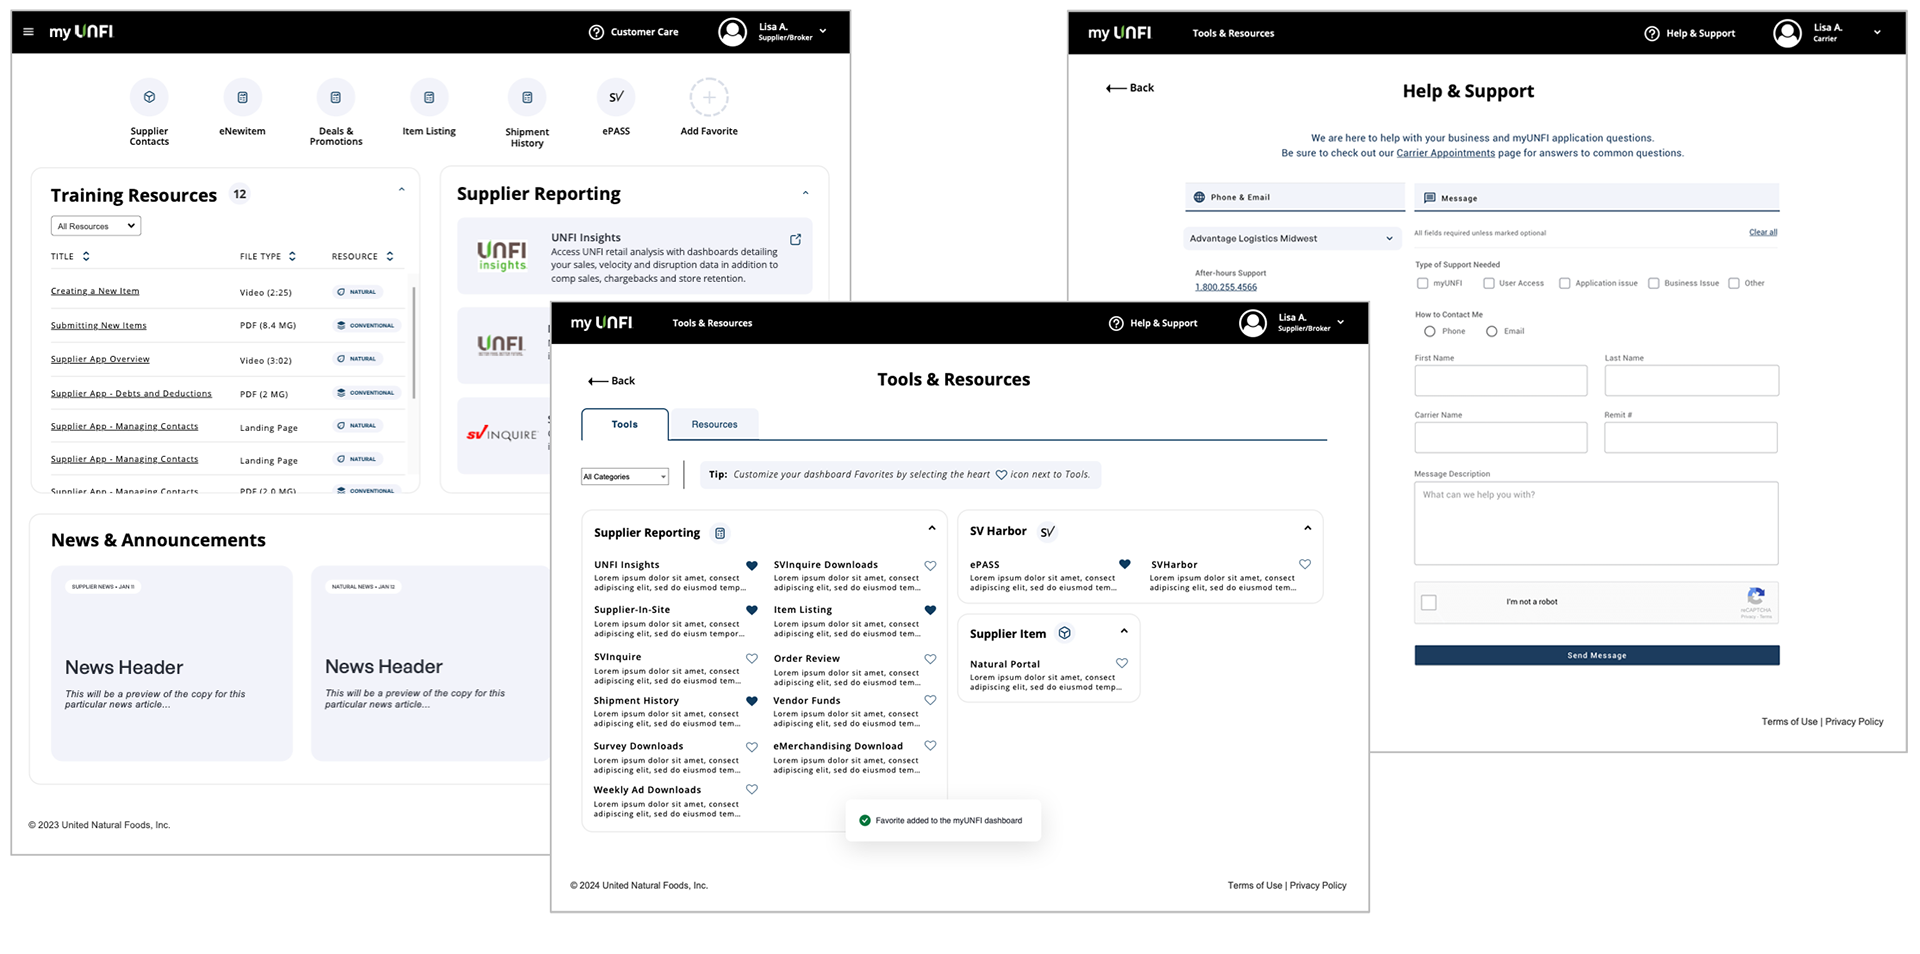
Task: Open Supplier App Overview training link
Action: click(100, 359)
